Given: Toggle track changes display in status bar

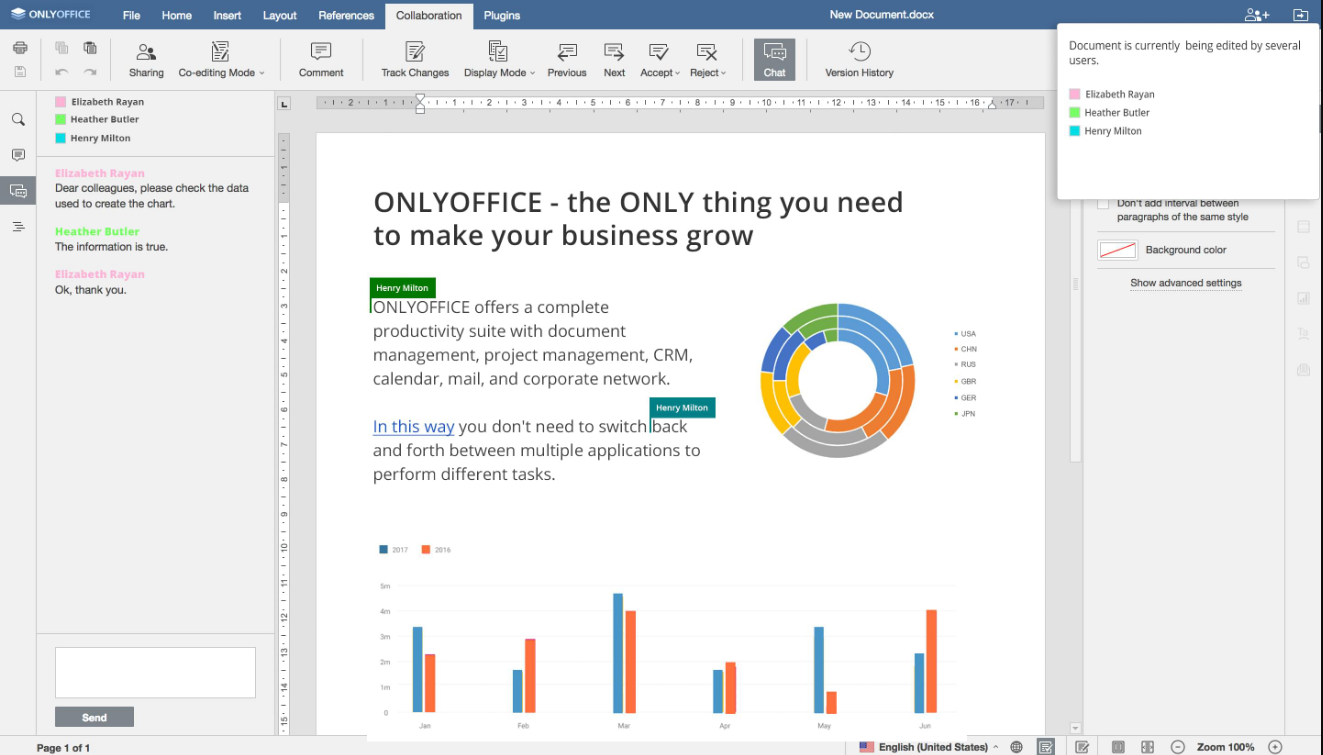Looking at the screenshot, I should coord(1083,745).
